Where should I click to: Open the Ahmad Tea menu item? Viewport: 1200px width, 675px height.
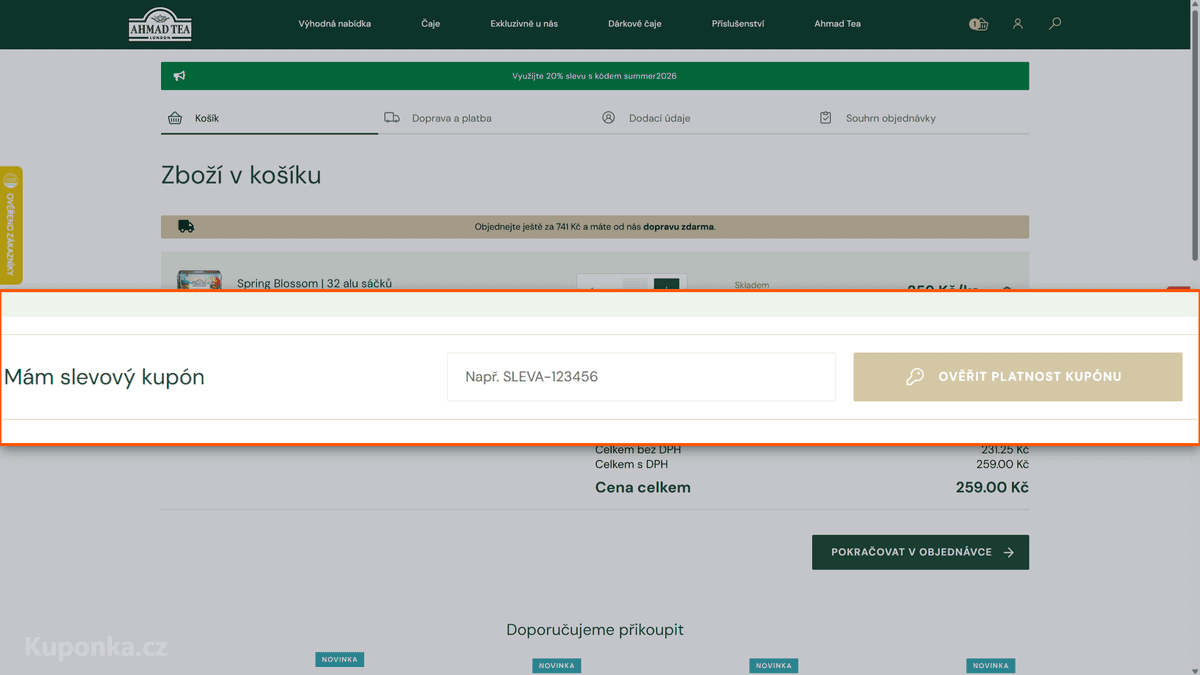[x=837, y=24]
